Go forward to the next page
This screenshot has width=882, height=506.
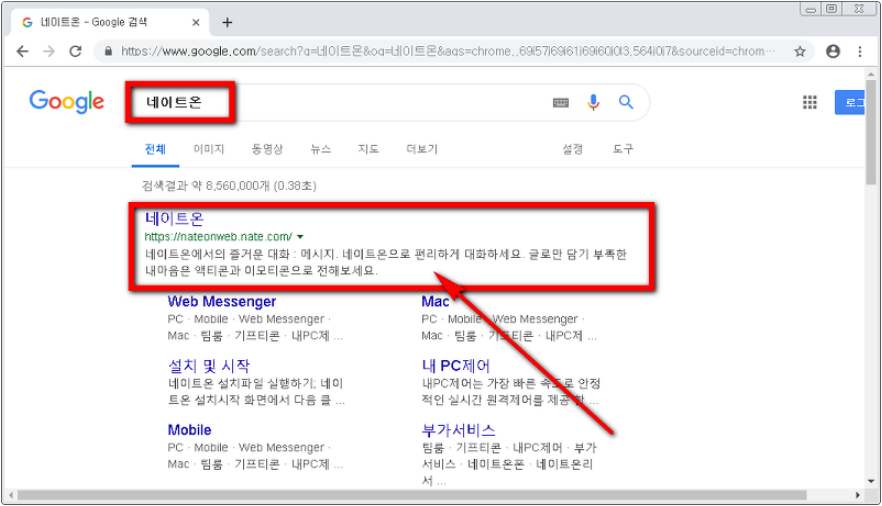[x=49, y=52]
